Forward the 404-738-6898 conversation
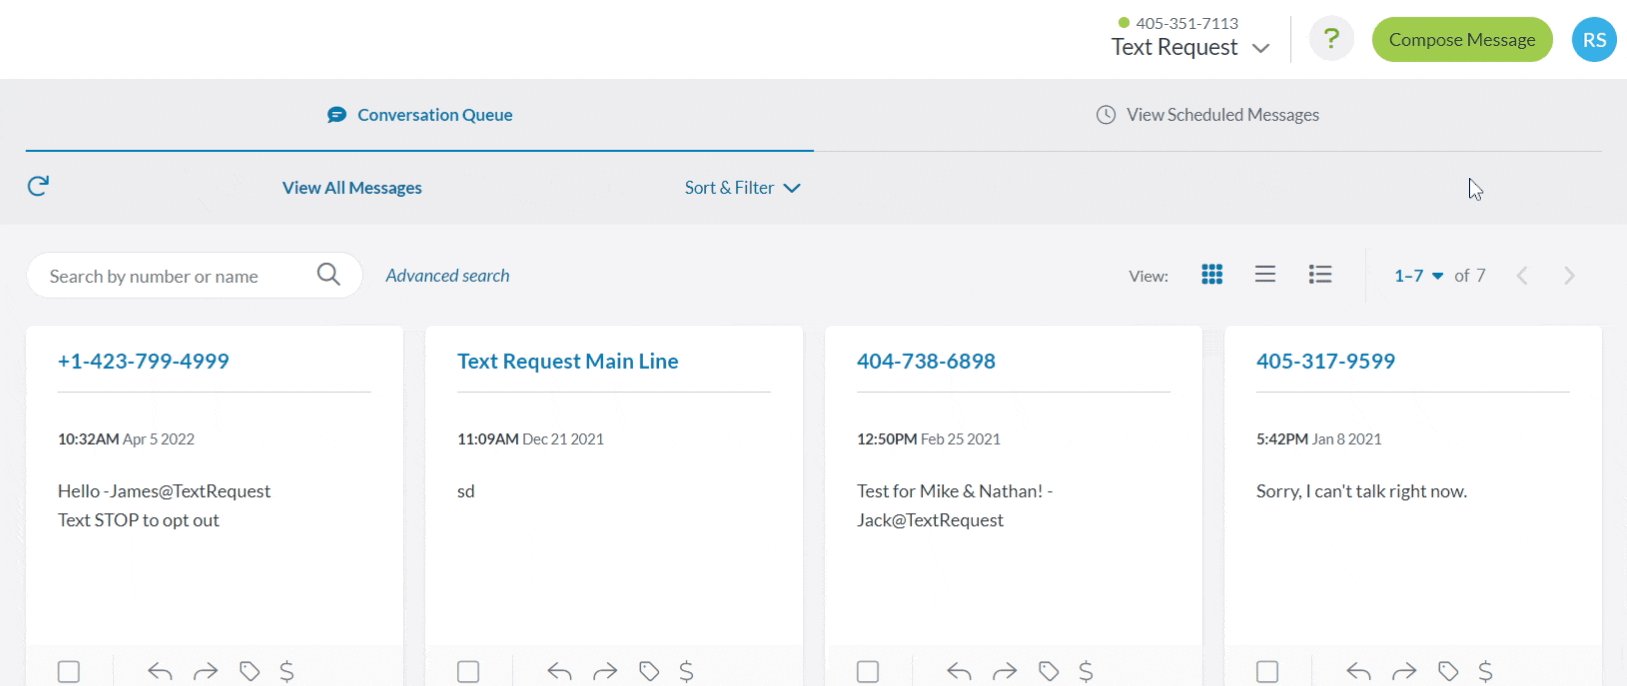 pyautogui.click(x=1004, y=671)
